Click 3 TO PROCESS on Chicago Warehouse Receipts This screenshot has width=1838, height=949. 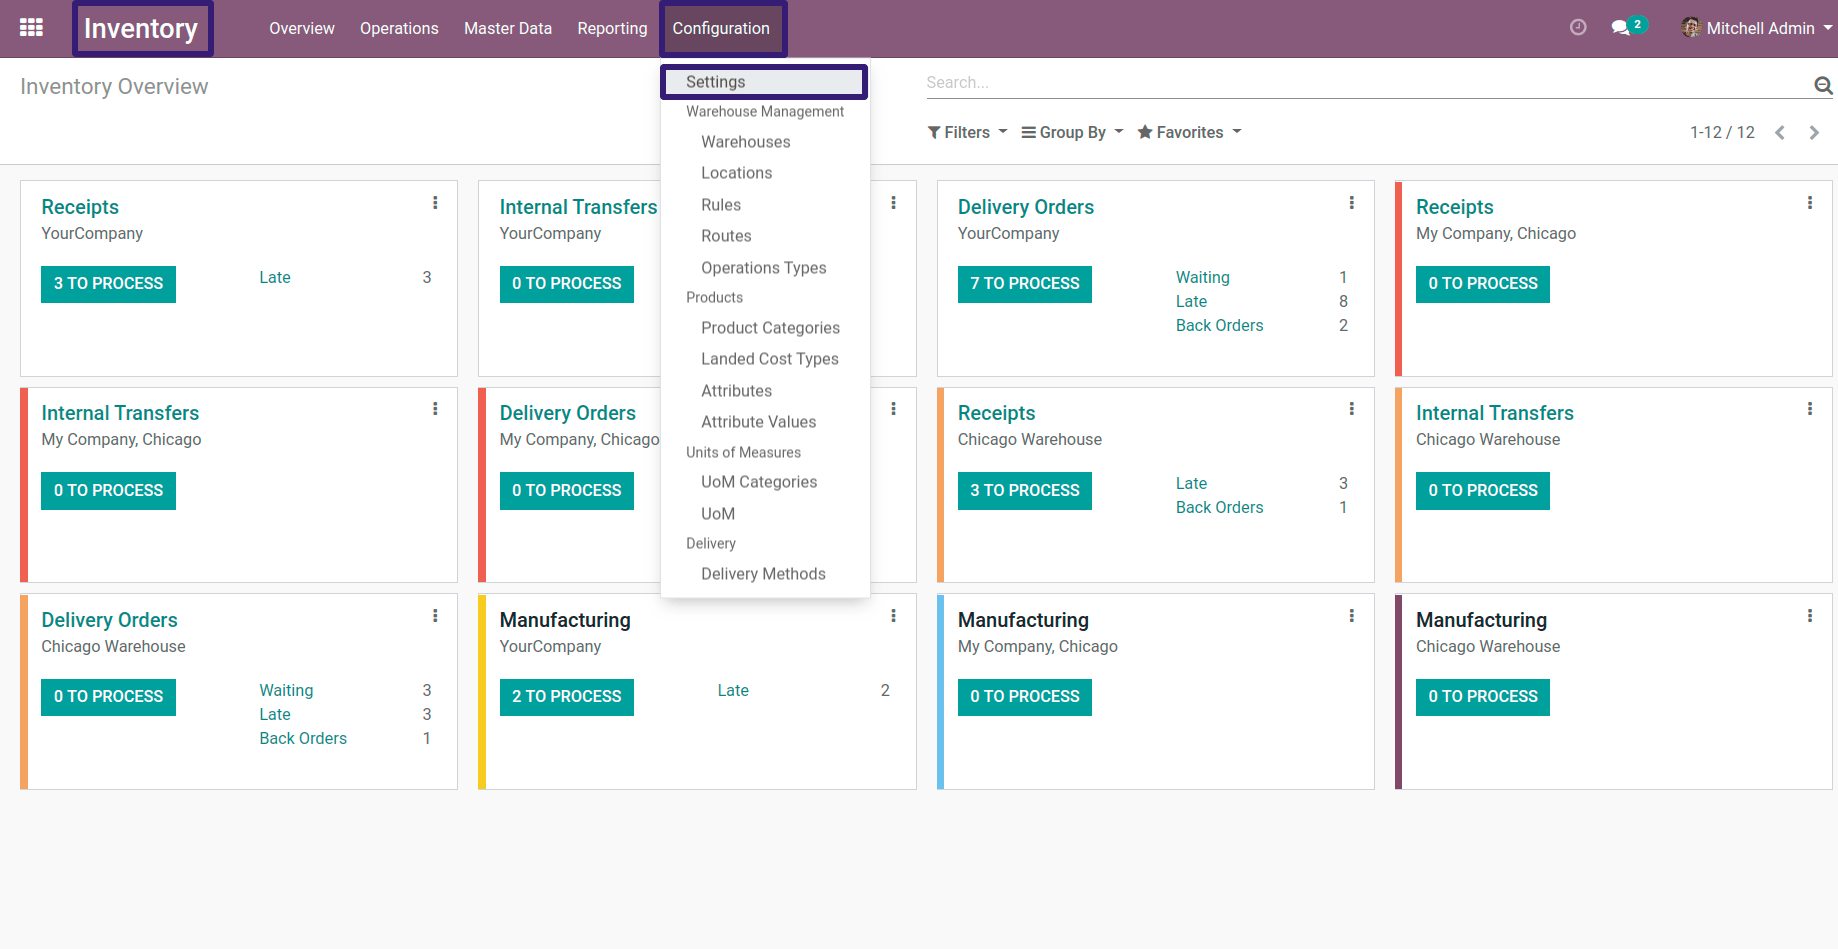click(x=1025, y=491)
